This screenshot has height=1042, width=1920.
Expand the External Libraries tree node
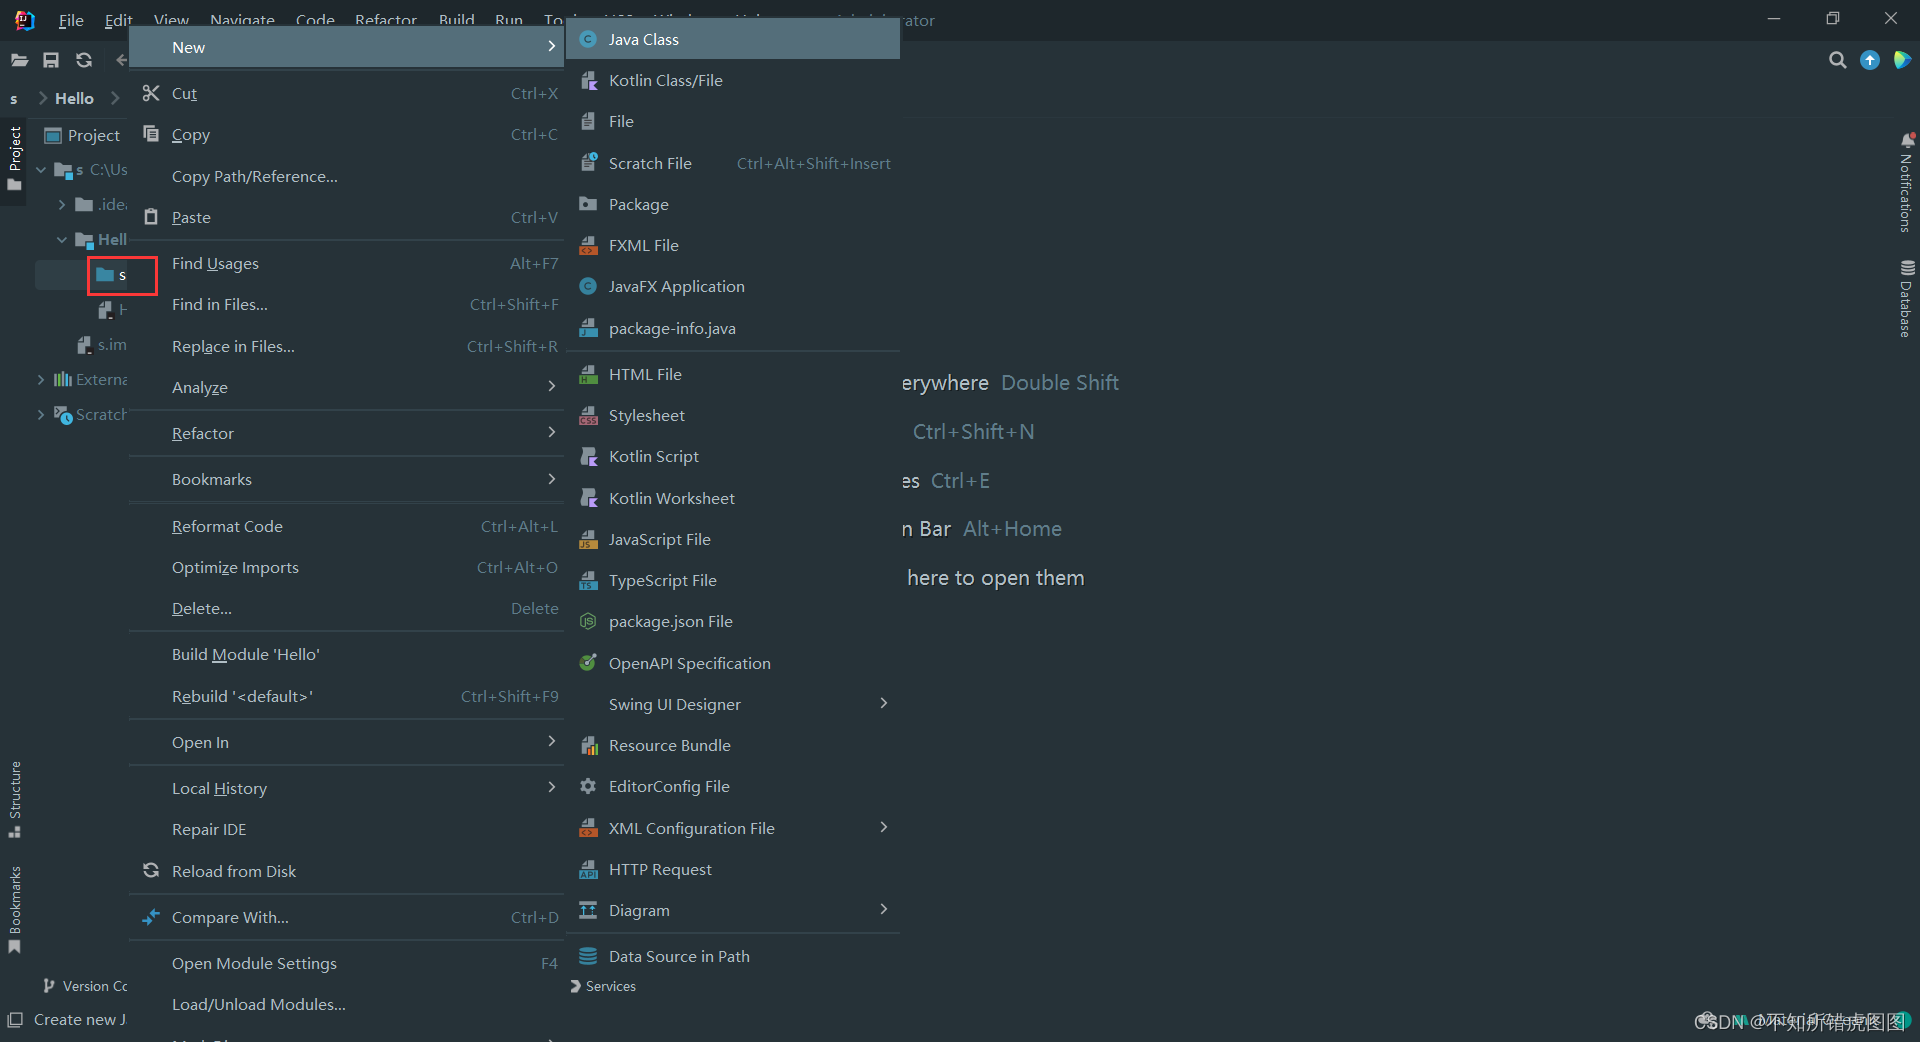click(x=41, y=380)
